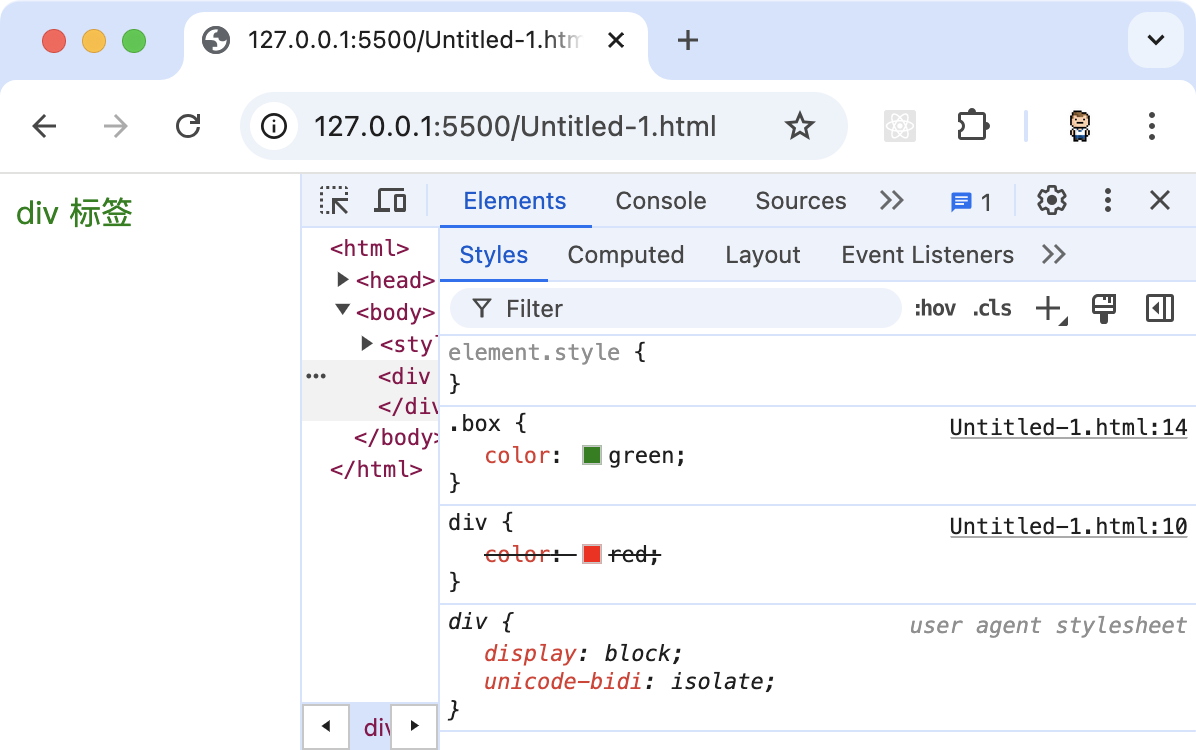Open the green color swatch picker
1196x750 pixels.
coord(592,456)
